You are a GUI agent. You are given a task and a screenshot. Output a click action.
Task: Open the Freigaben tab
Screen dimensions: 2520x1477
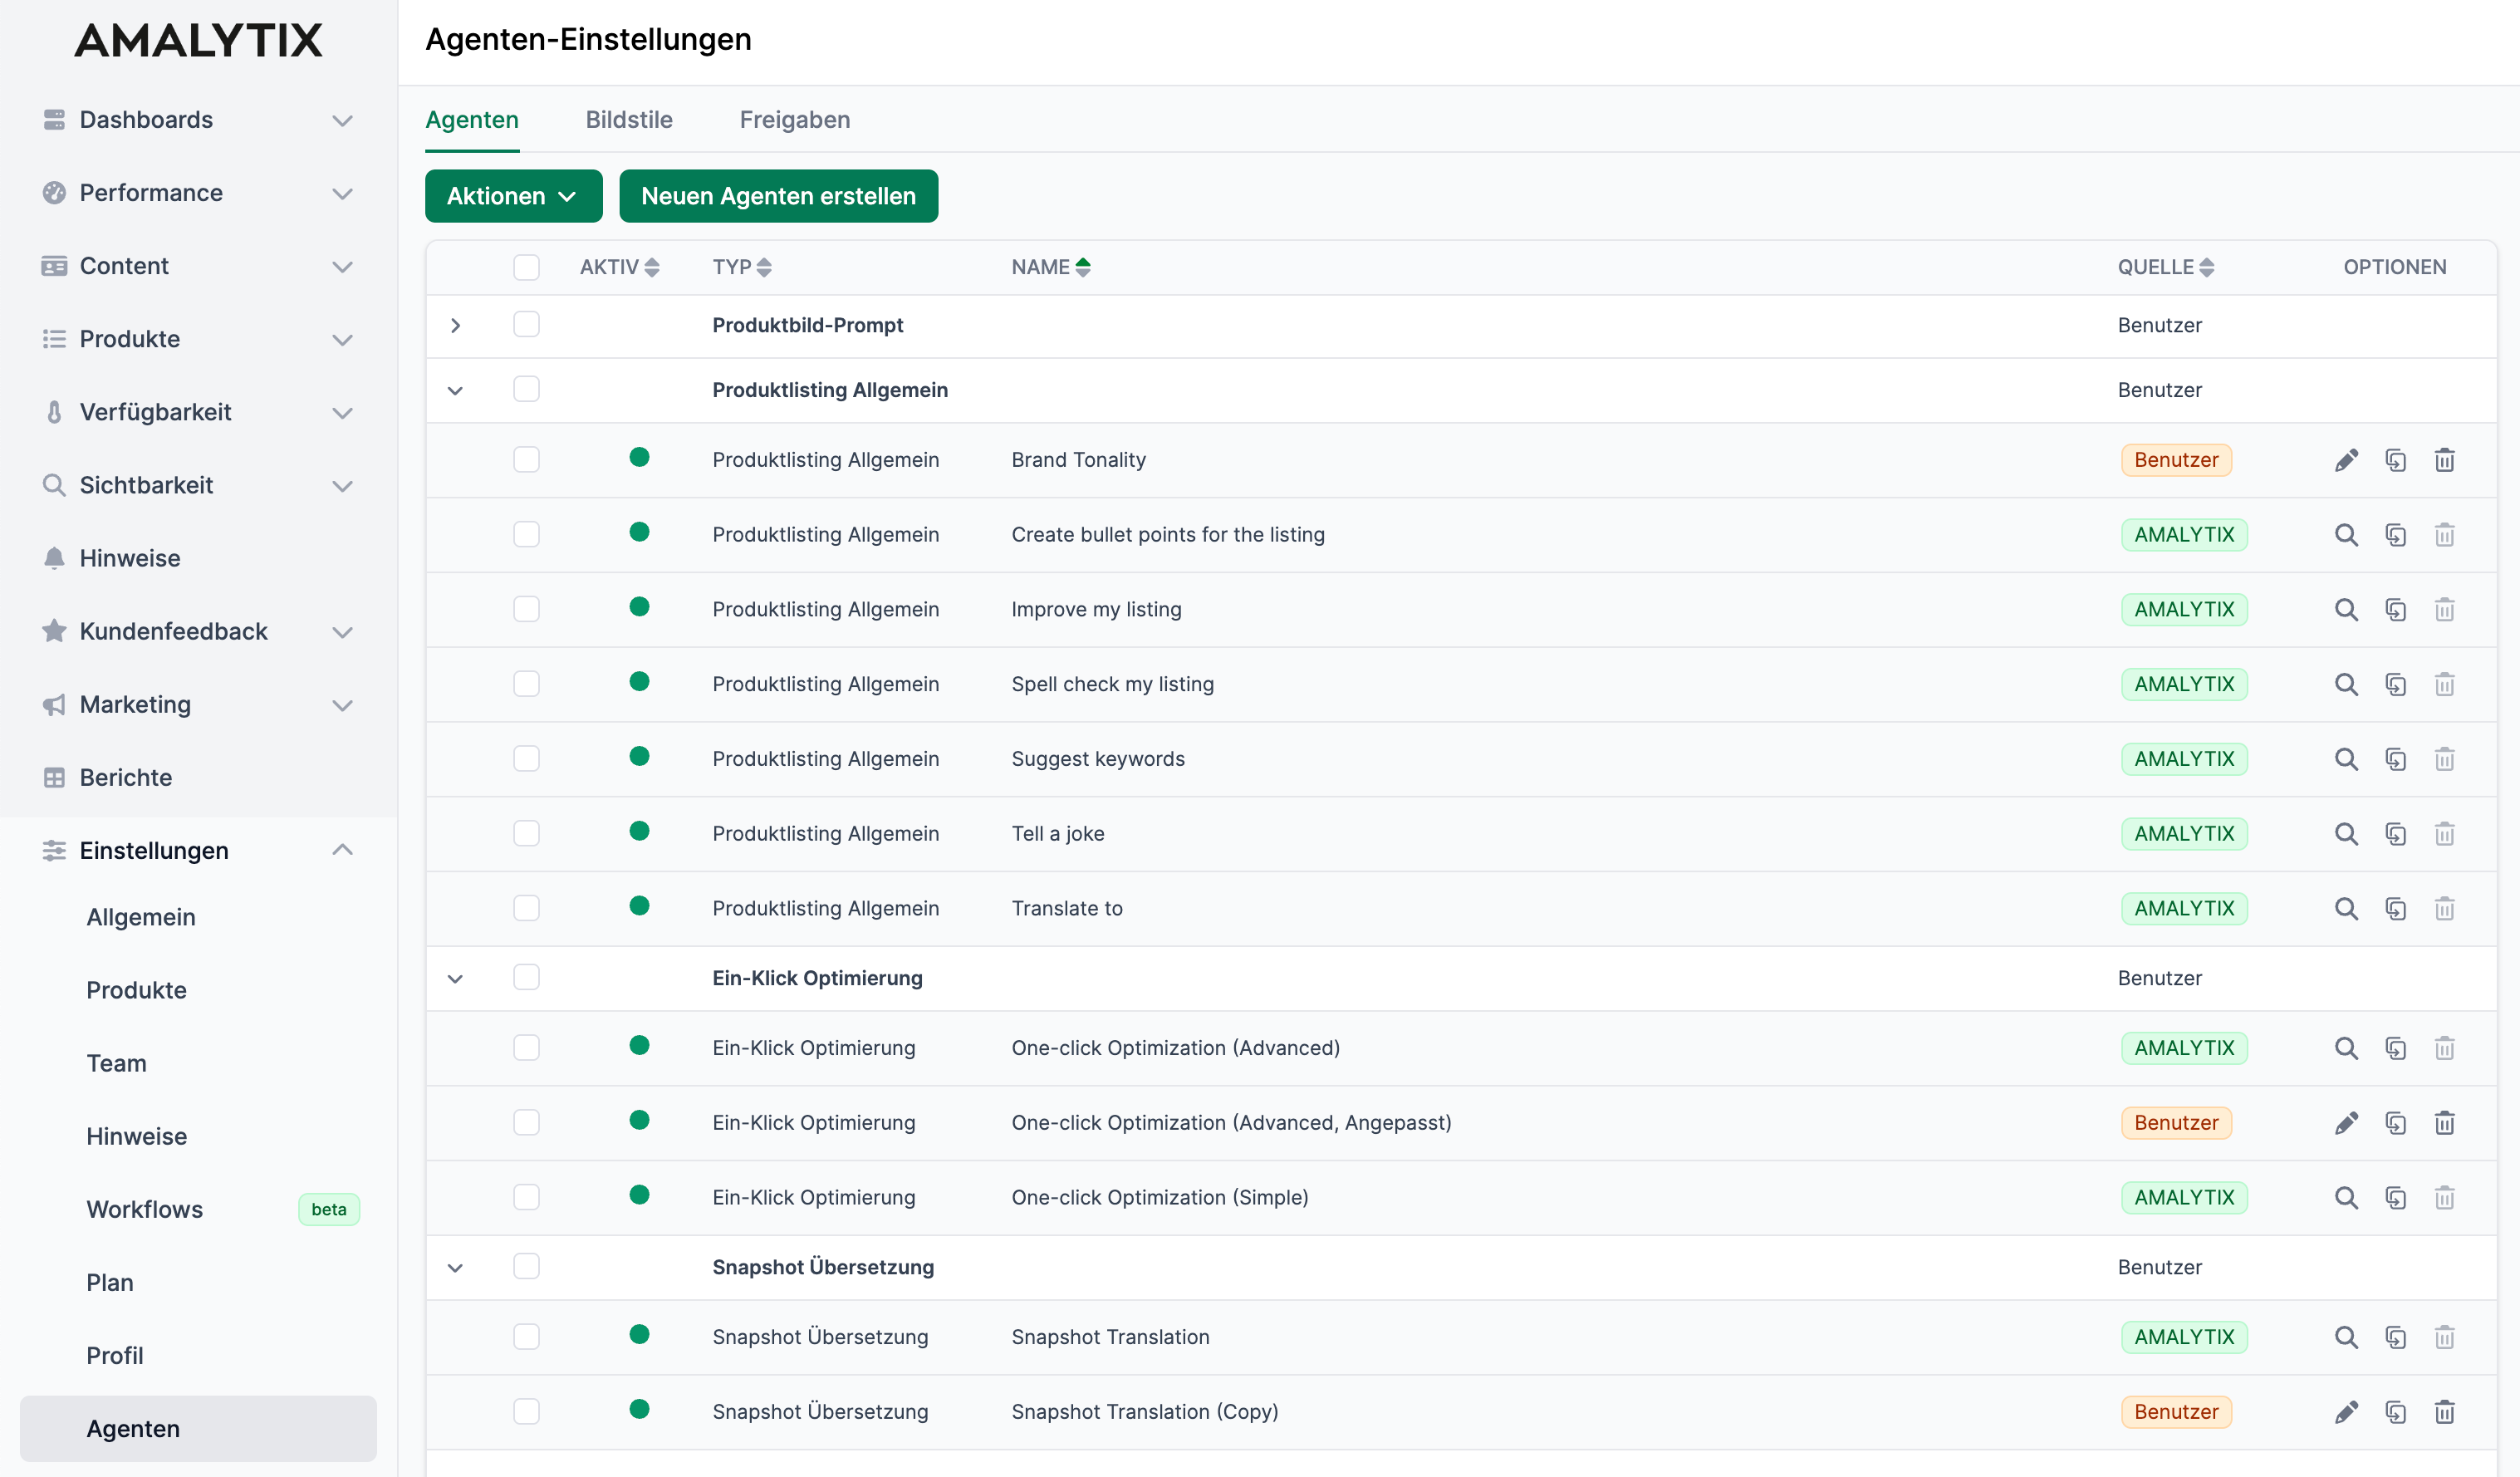pyautogui.click(x=794, y=119)
